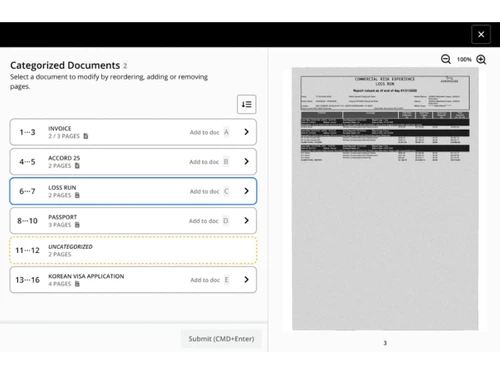Expand the Korean Visa Application chevron
The height and width of the screenshot is (375, 500).
click(x=246, y=280)
